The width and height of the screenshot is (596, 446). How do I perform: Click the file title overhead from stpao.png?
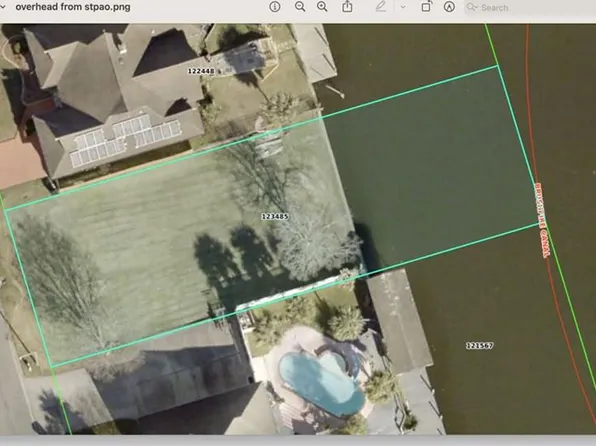[73, 7]
